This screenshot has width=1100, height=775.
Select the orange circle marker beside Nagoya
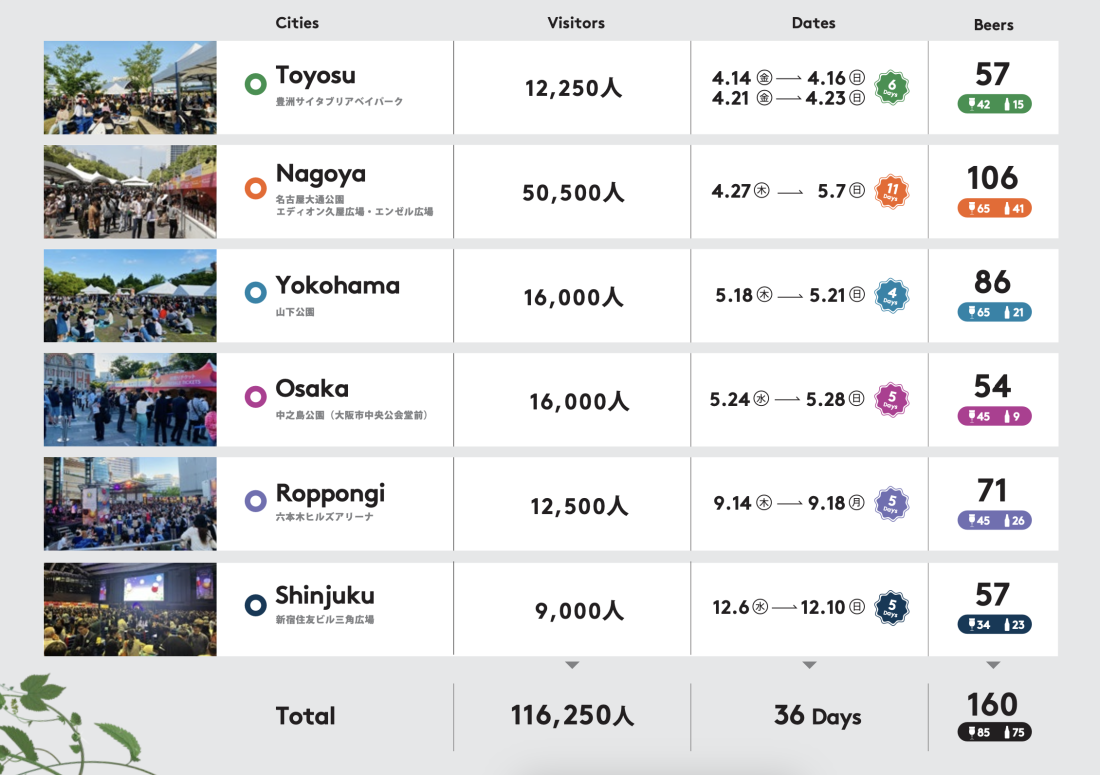click(x=255, y=188)
